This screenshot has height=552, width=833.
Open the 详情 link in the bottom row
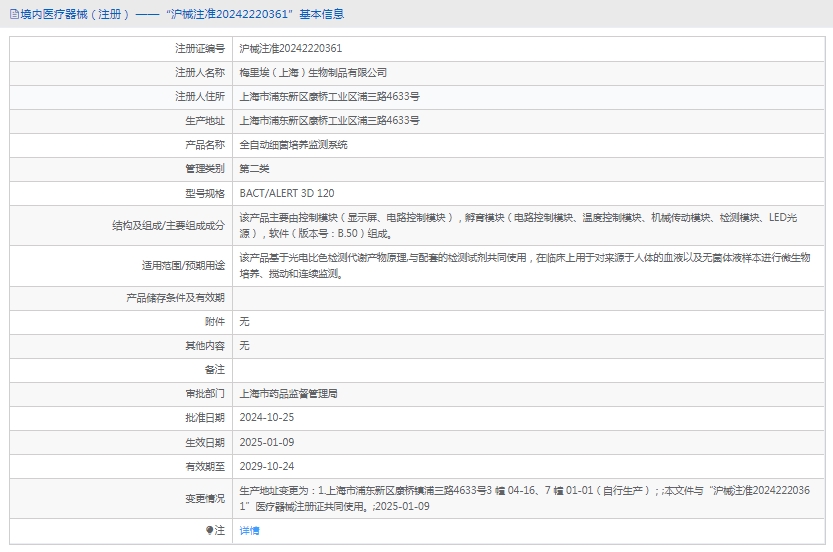pos(249,531)
